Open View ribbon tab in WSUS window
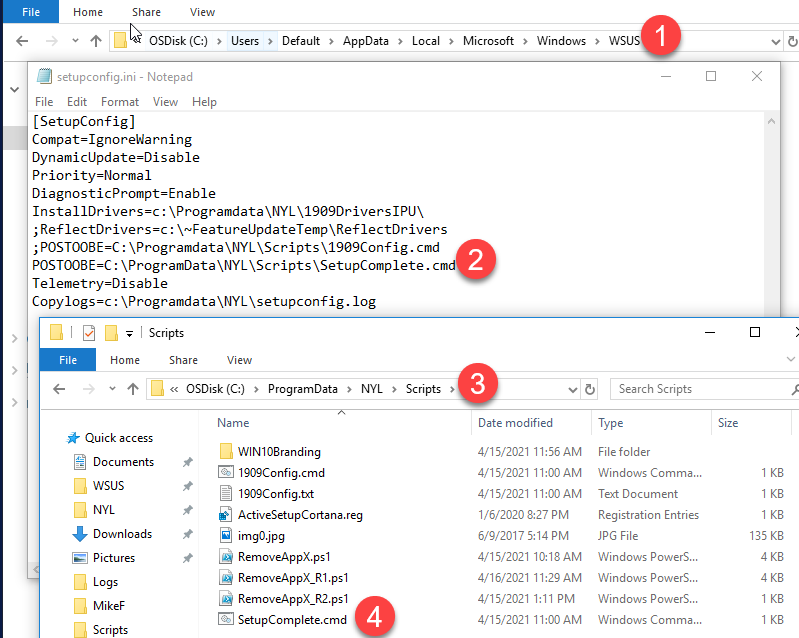Screen dimensions: 799x638 [202, 12]
